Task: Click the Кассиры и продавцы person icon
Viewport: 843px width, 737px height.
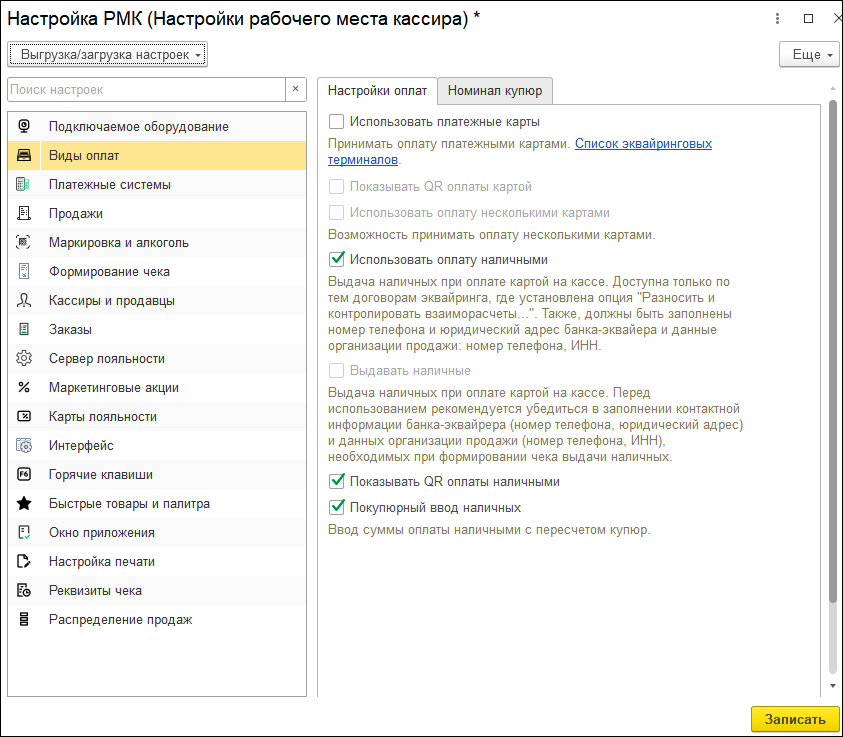Action: tap(25, 301)
